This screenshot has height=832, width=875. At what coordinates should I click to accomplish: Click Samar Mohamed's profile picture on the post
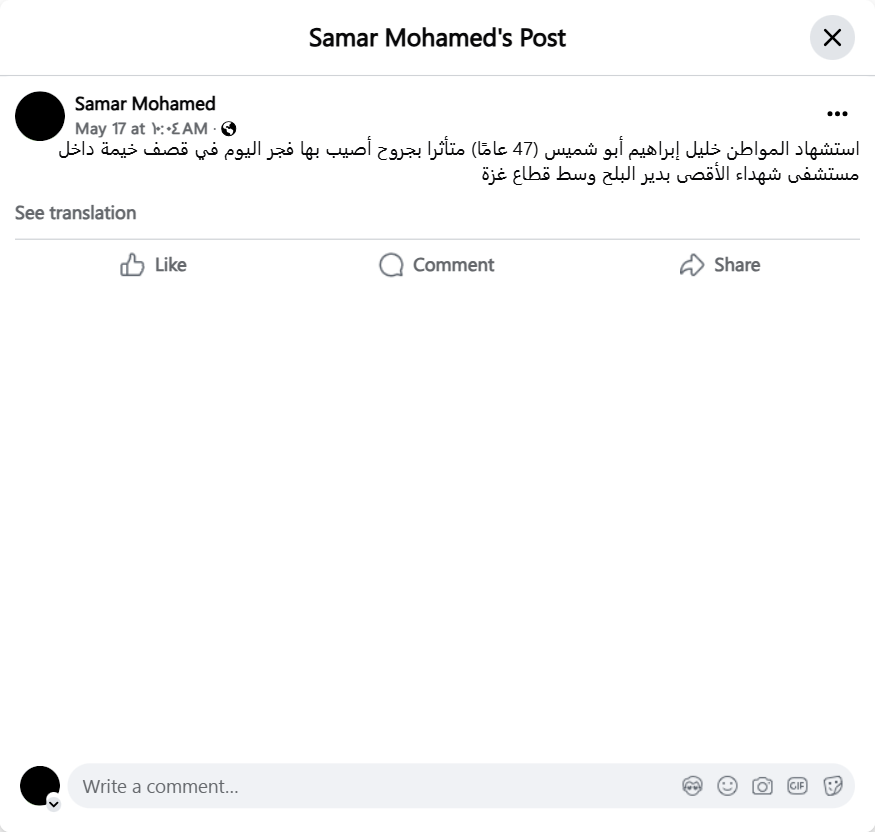point(40,116)
